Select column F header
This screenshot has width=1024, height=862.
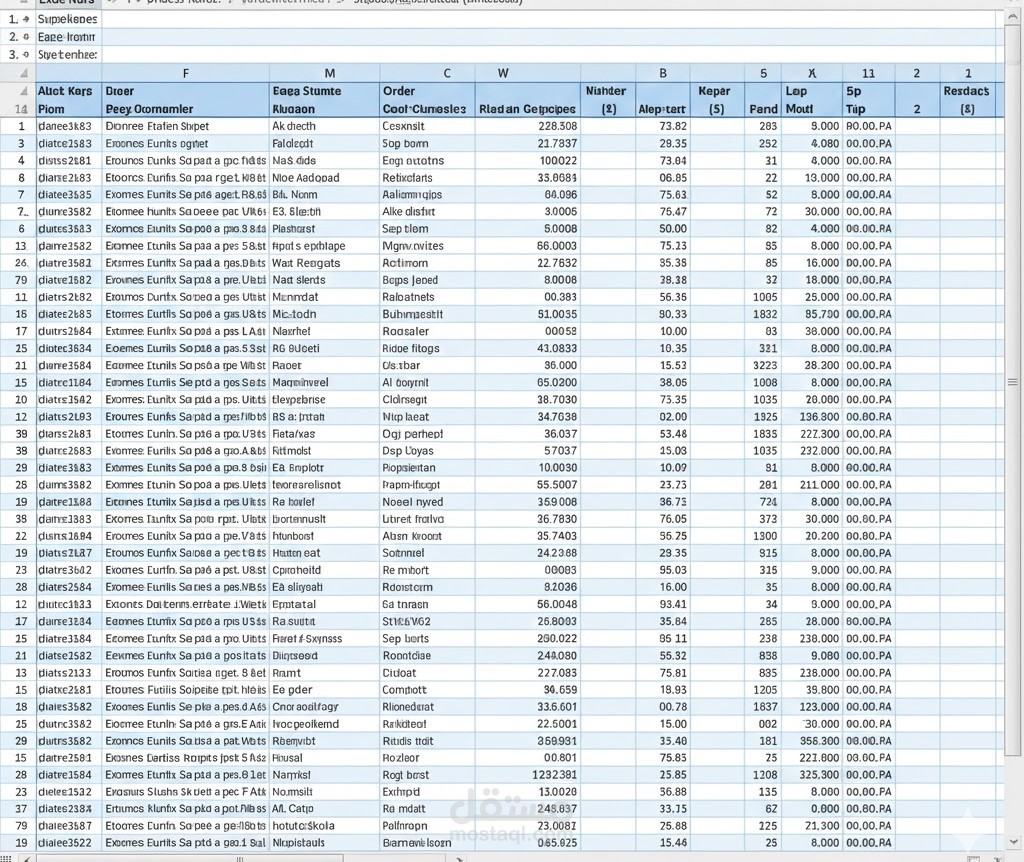coord(185,73)
